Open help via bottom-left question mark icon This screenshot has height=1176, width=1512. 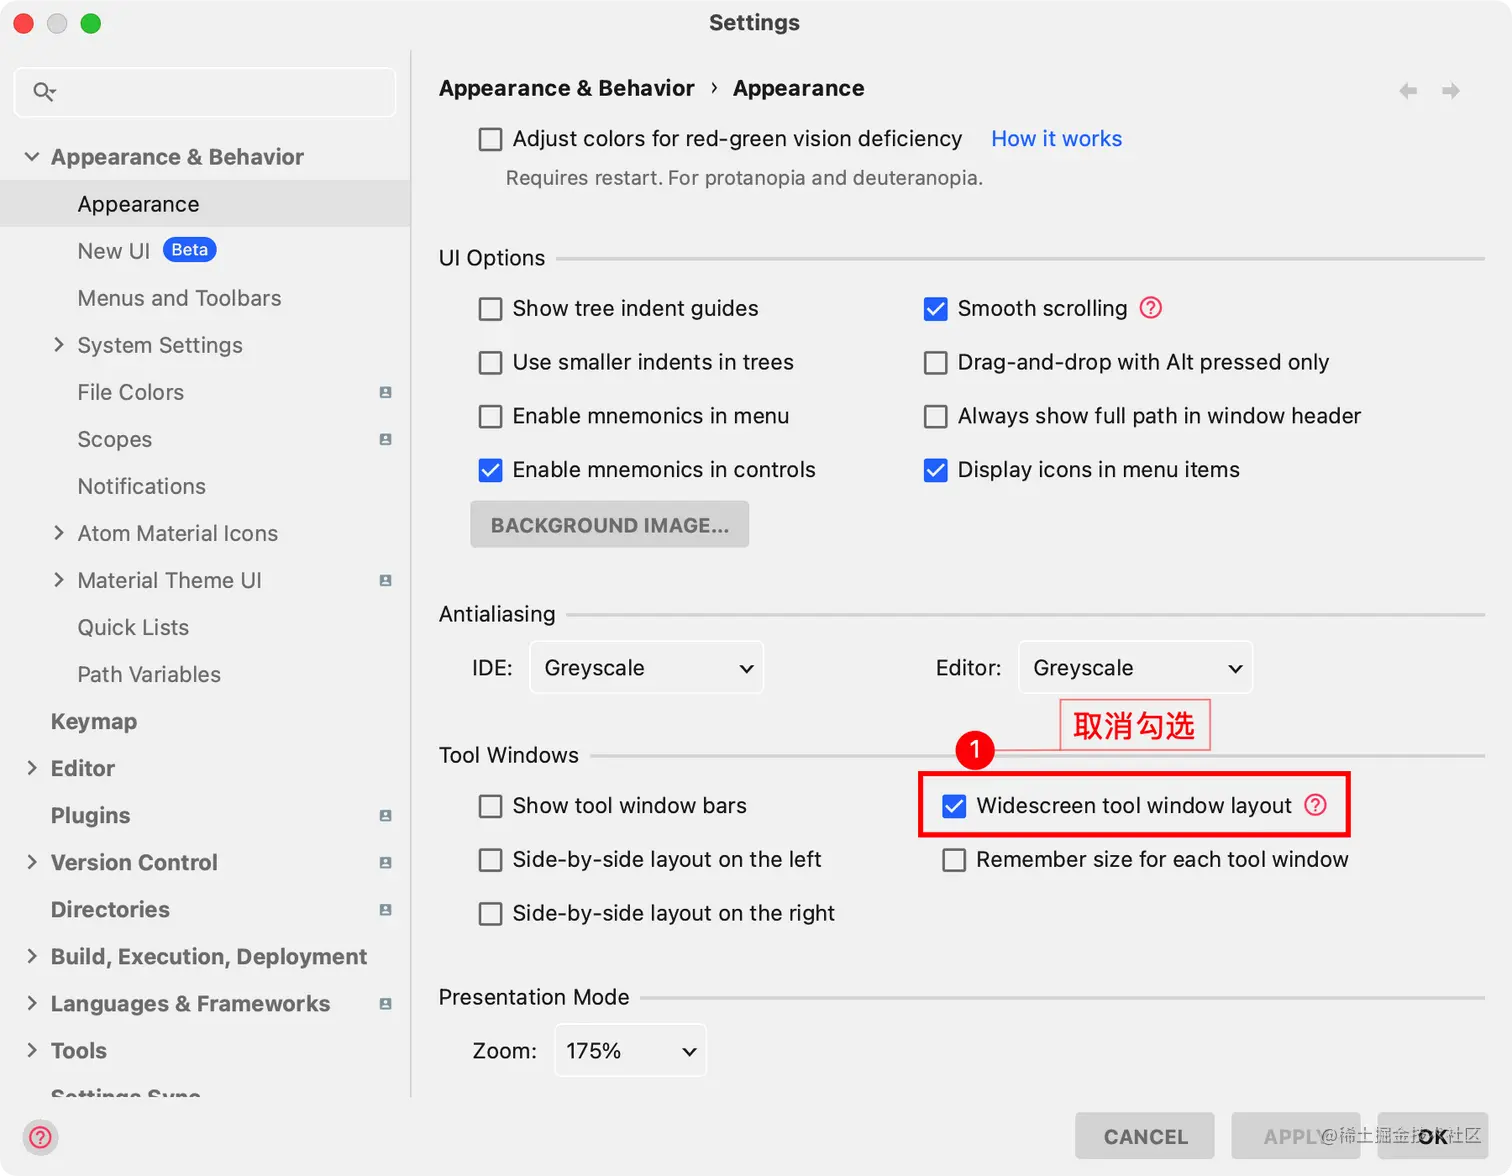click(x=40, y=1137)
